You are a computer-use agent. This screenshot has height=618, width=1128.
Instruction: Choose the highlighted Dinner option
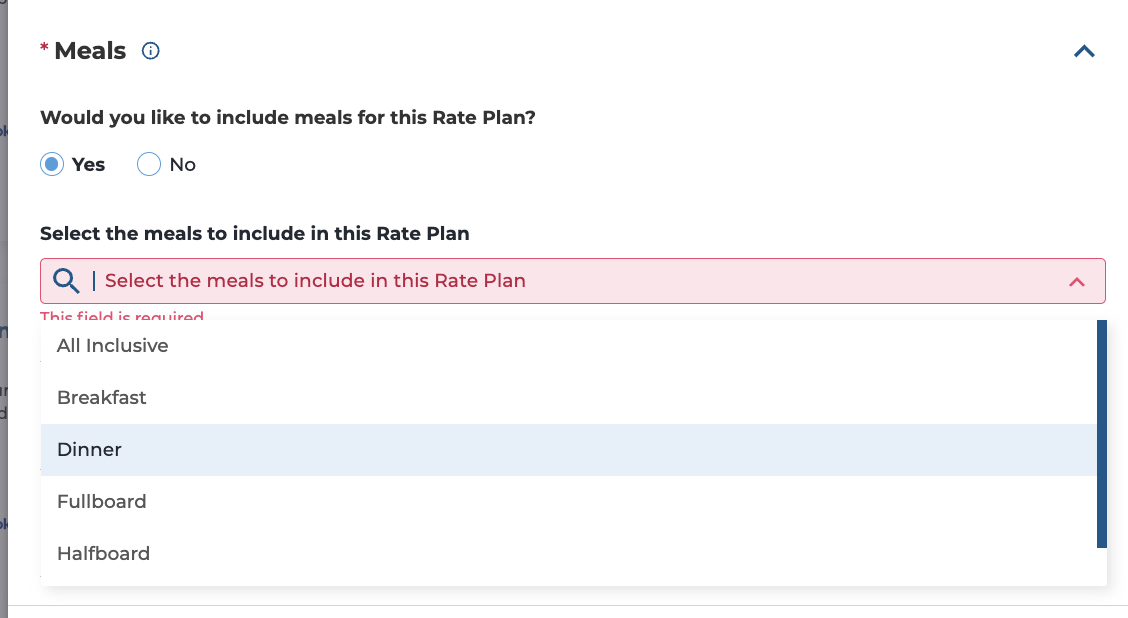568,450
